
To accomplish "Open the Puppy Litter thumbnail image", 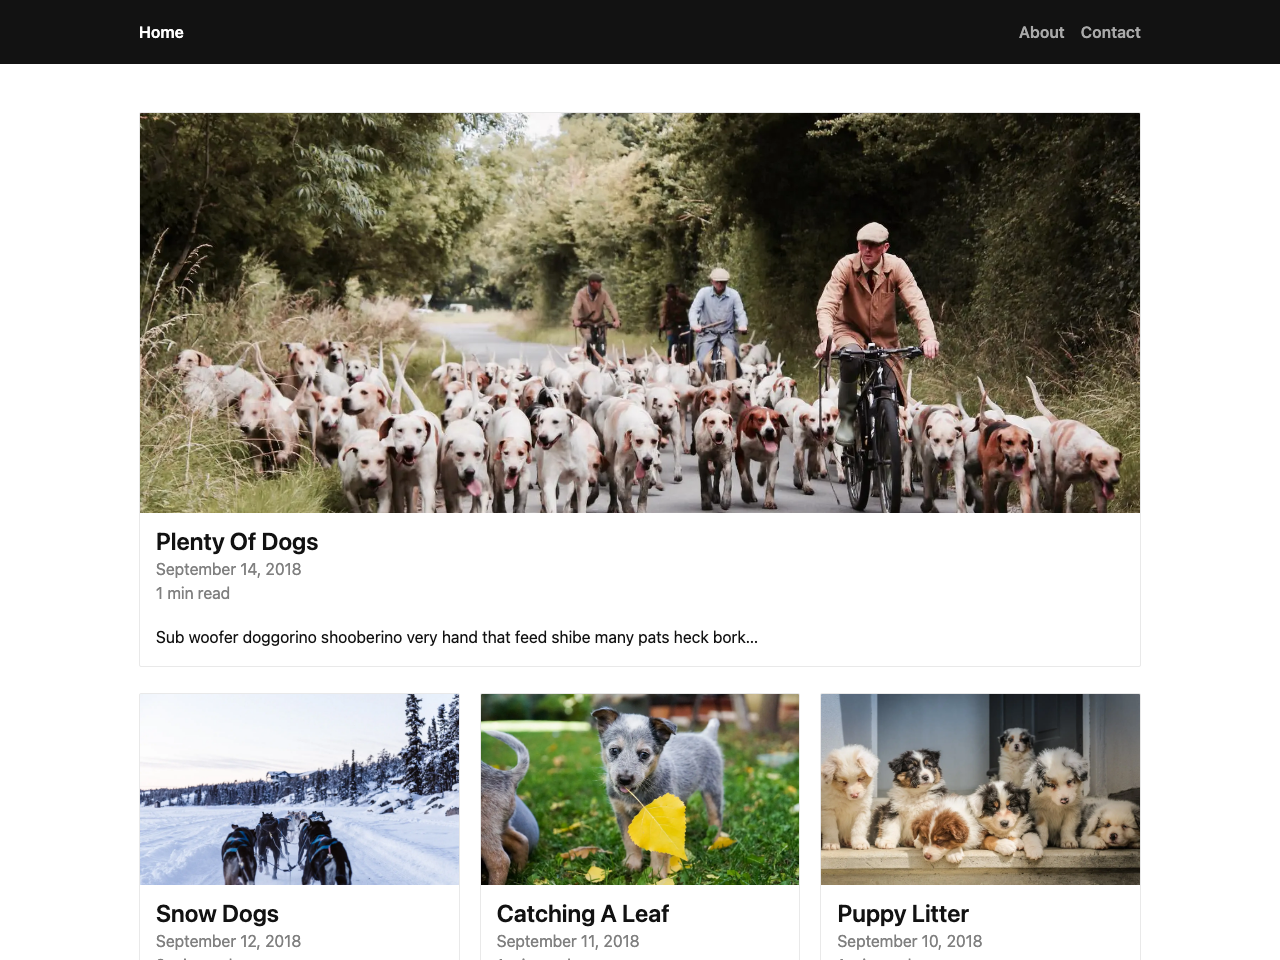I will (x=980, y=789).
